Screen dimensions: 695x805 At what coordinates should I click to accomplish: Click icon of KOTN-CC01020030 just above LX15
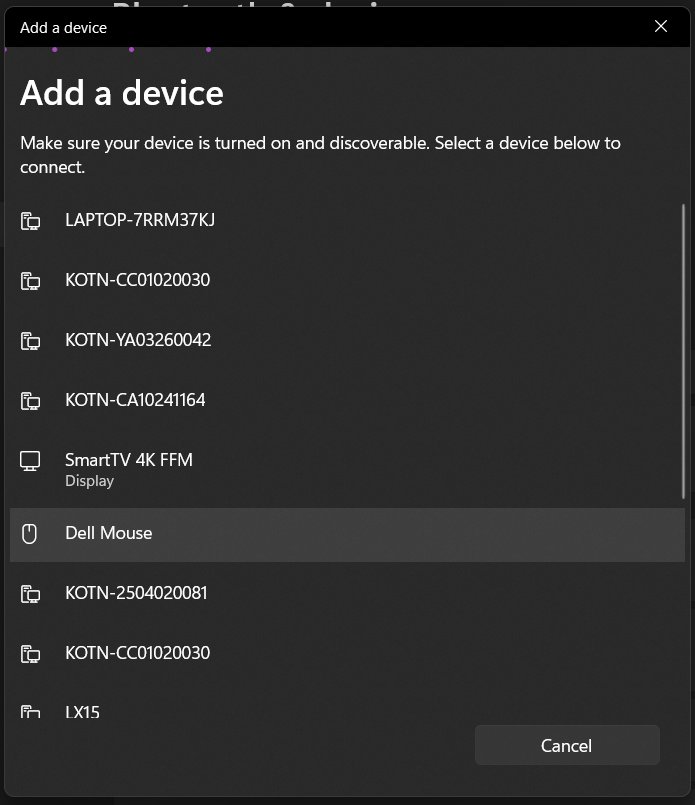[30, 654]
